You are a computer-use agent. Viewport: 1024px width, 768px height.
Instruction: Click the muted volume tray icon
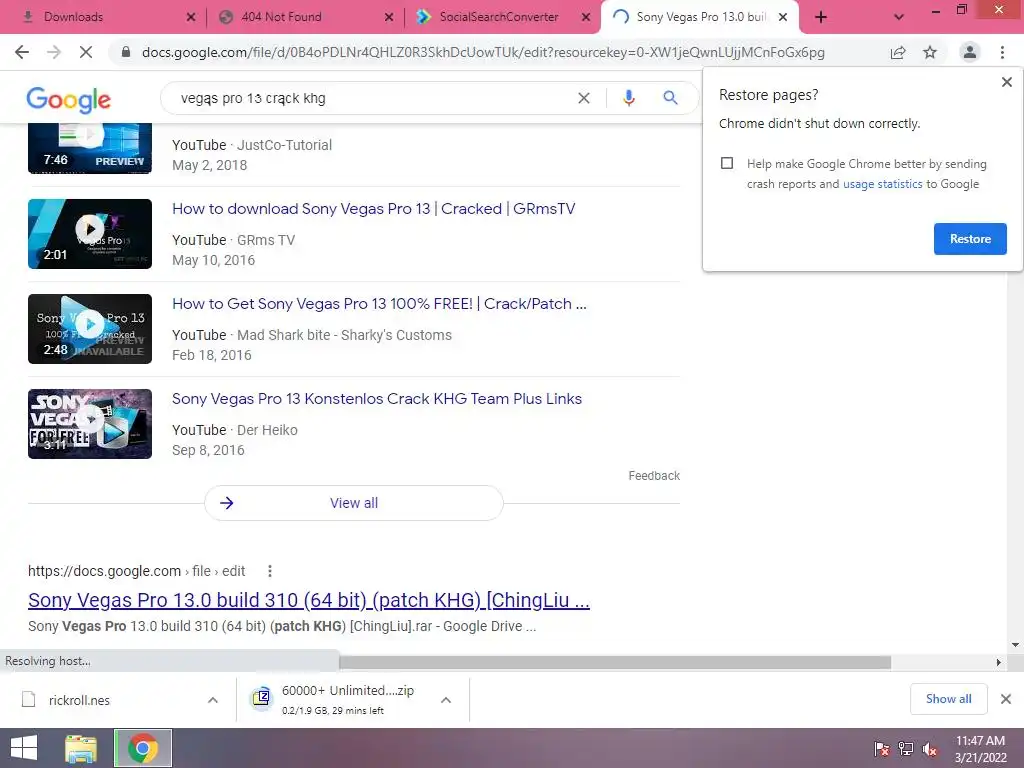coord(929,749)
